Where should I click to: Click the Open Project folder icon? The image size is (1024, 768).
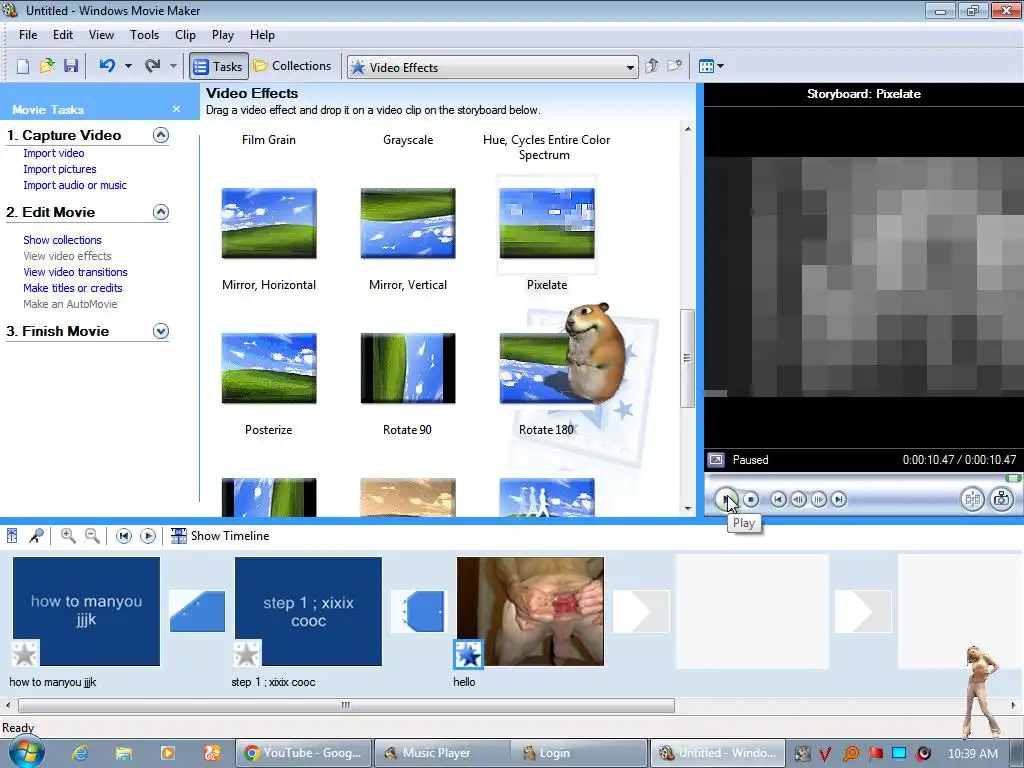pos(47,66)
